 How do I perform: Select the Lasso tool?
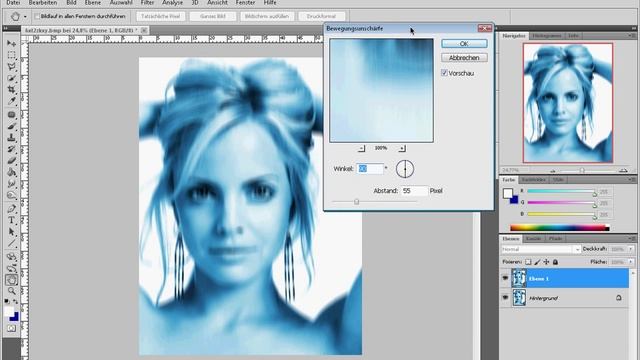(x=11, y=67)
